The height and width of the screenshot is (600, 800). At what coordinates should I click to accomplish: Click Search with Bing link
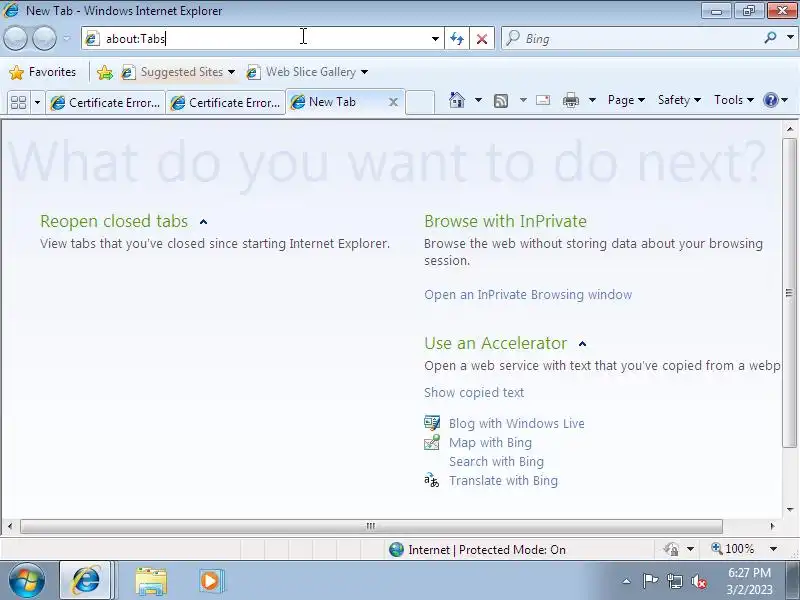pyautogui.click(x=496, y=462)
